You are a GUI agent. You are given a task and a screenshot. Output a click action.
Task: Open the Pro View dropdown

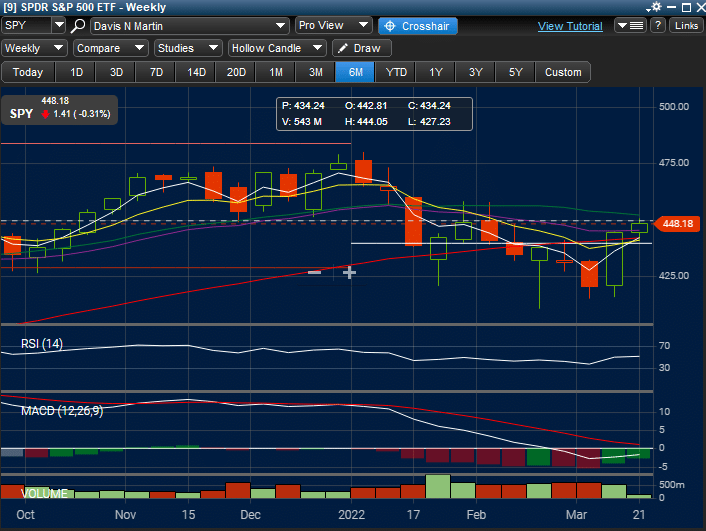[x=334, y=26]
